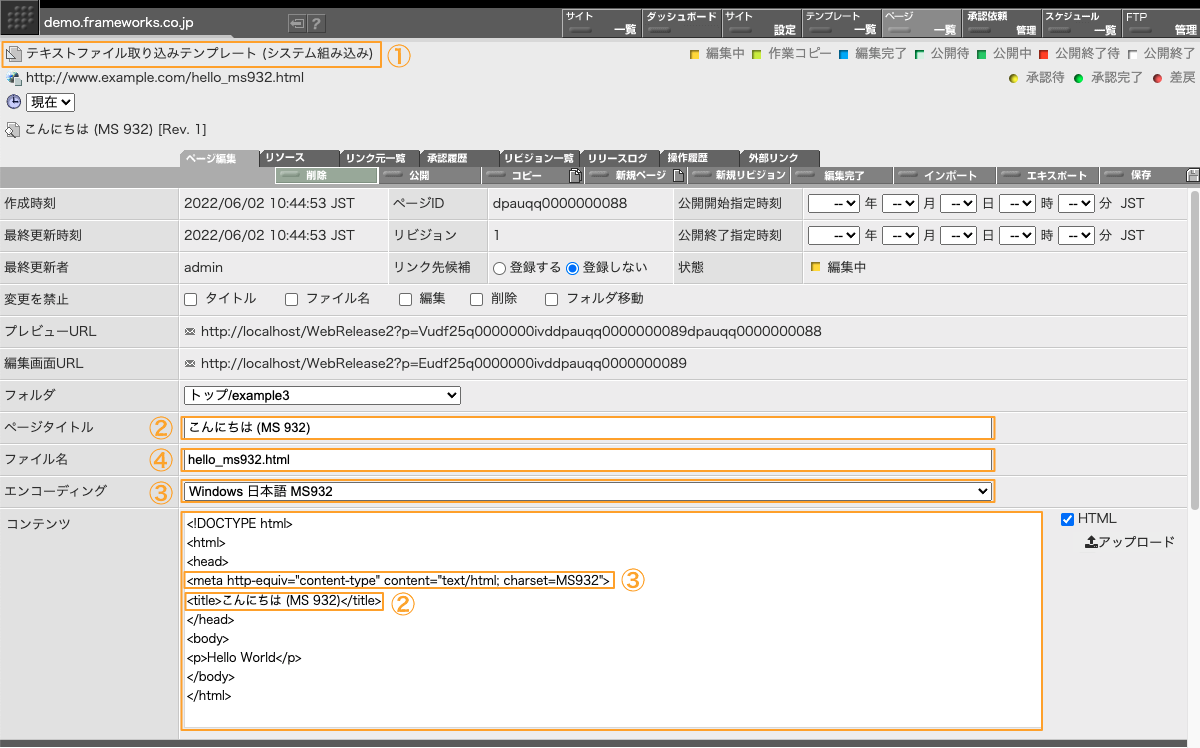The width and height of the screenshot is (1200, 748).
Task: Click the template icon next to テキストファイル取り込みテンプレート
Action: point(14,54)
